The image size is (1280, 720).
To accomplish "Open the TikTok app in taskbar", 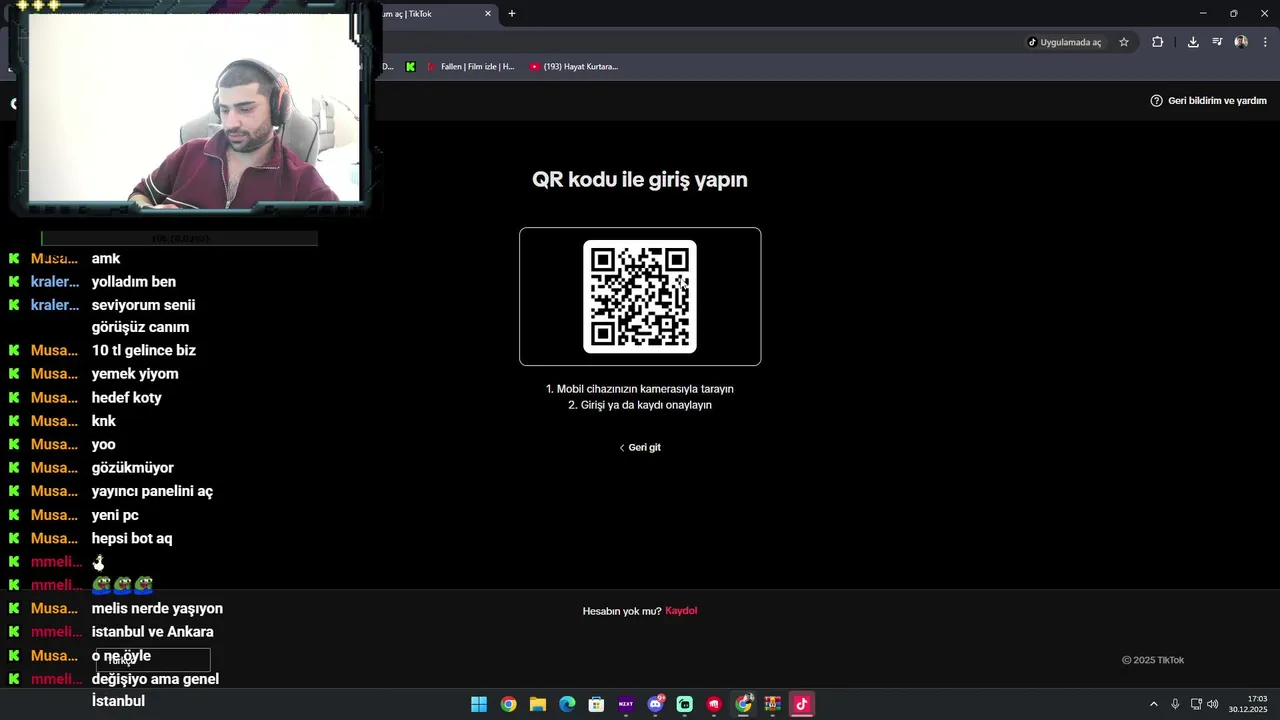I will click(x=801, y=704).
